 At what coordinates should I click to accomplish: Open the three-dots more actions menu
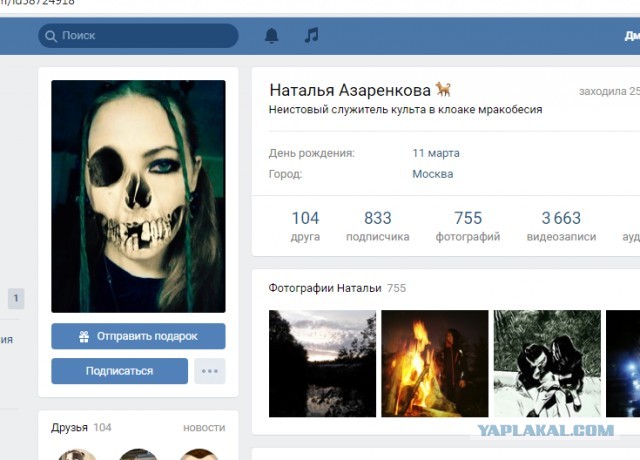tap(210, 371)
